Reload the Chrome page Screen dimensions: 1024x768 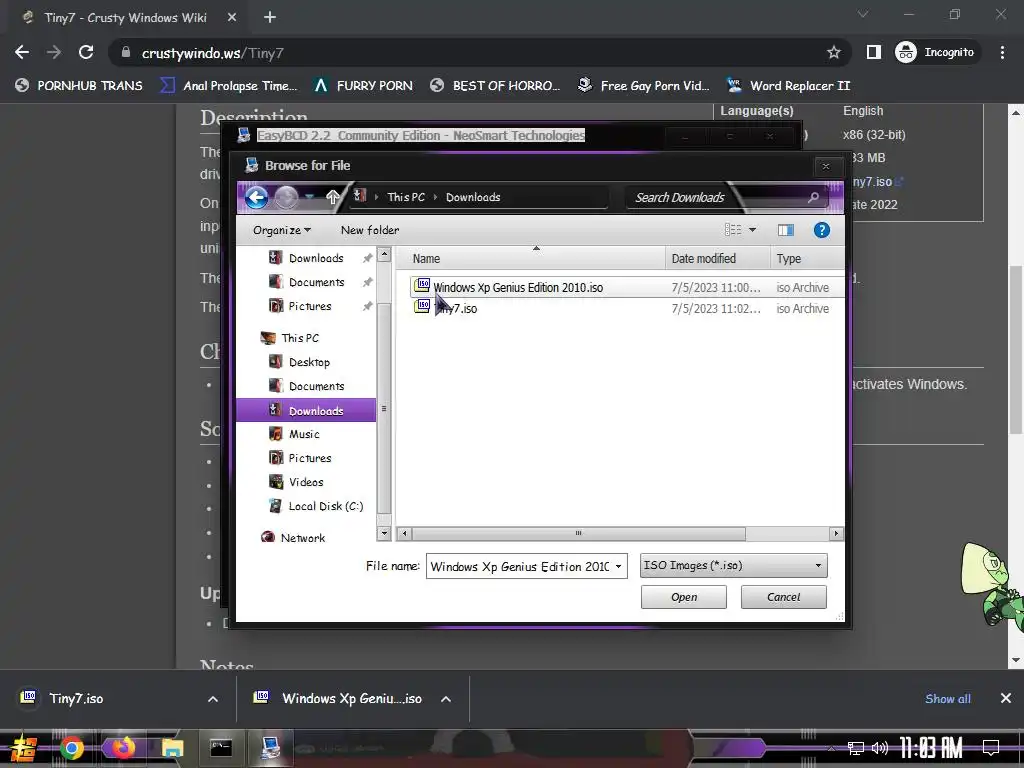pyautogui.click(x=86, y=52)
